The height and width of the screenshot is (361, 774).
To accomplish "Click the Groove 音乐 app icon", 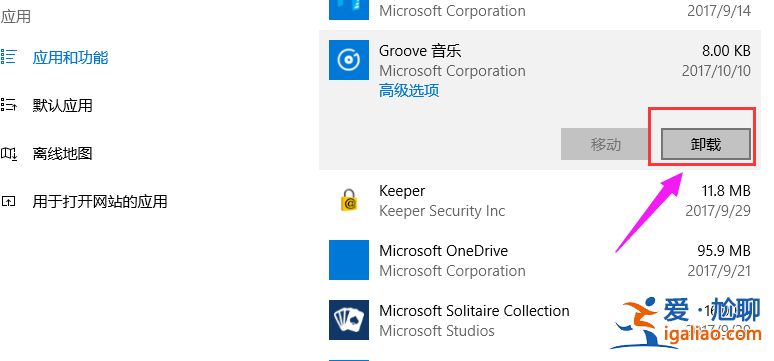I will coord(349,60).
